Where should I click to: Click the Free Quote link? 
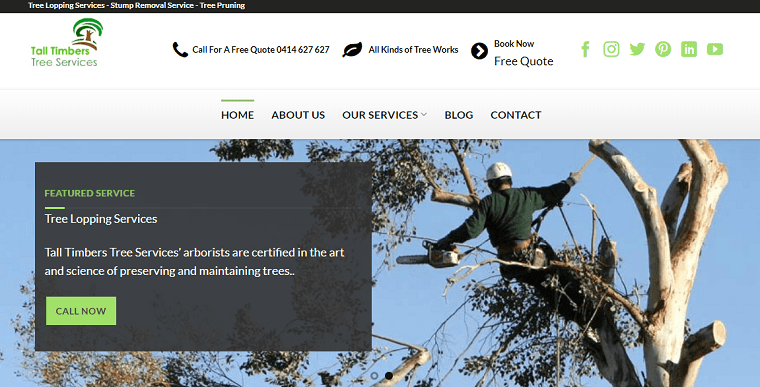[x=523, y=61]
